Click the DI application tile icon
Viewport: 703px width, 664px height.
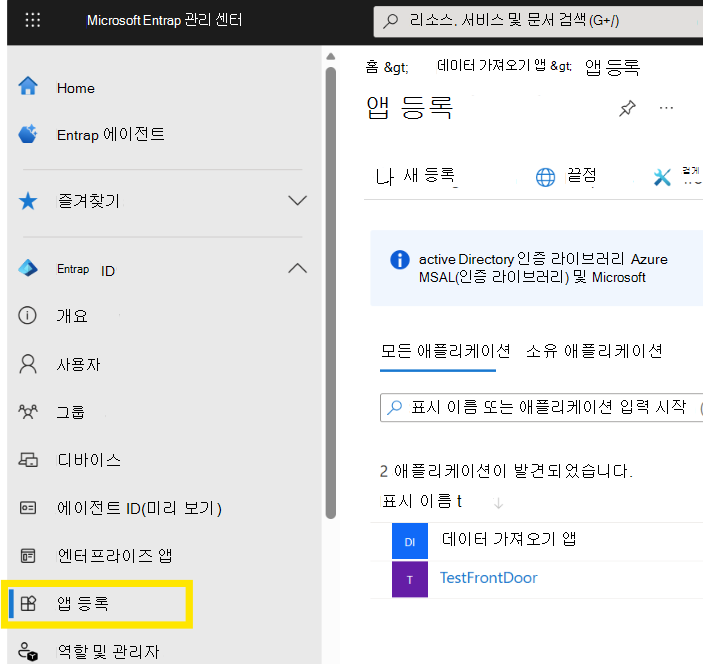coord(410,541)
